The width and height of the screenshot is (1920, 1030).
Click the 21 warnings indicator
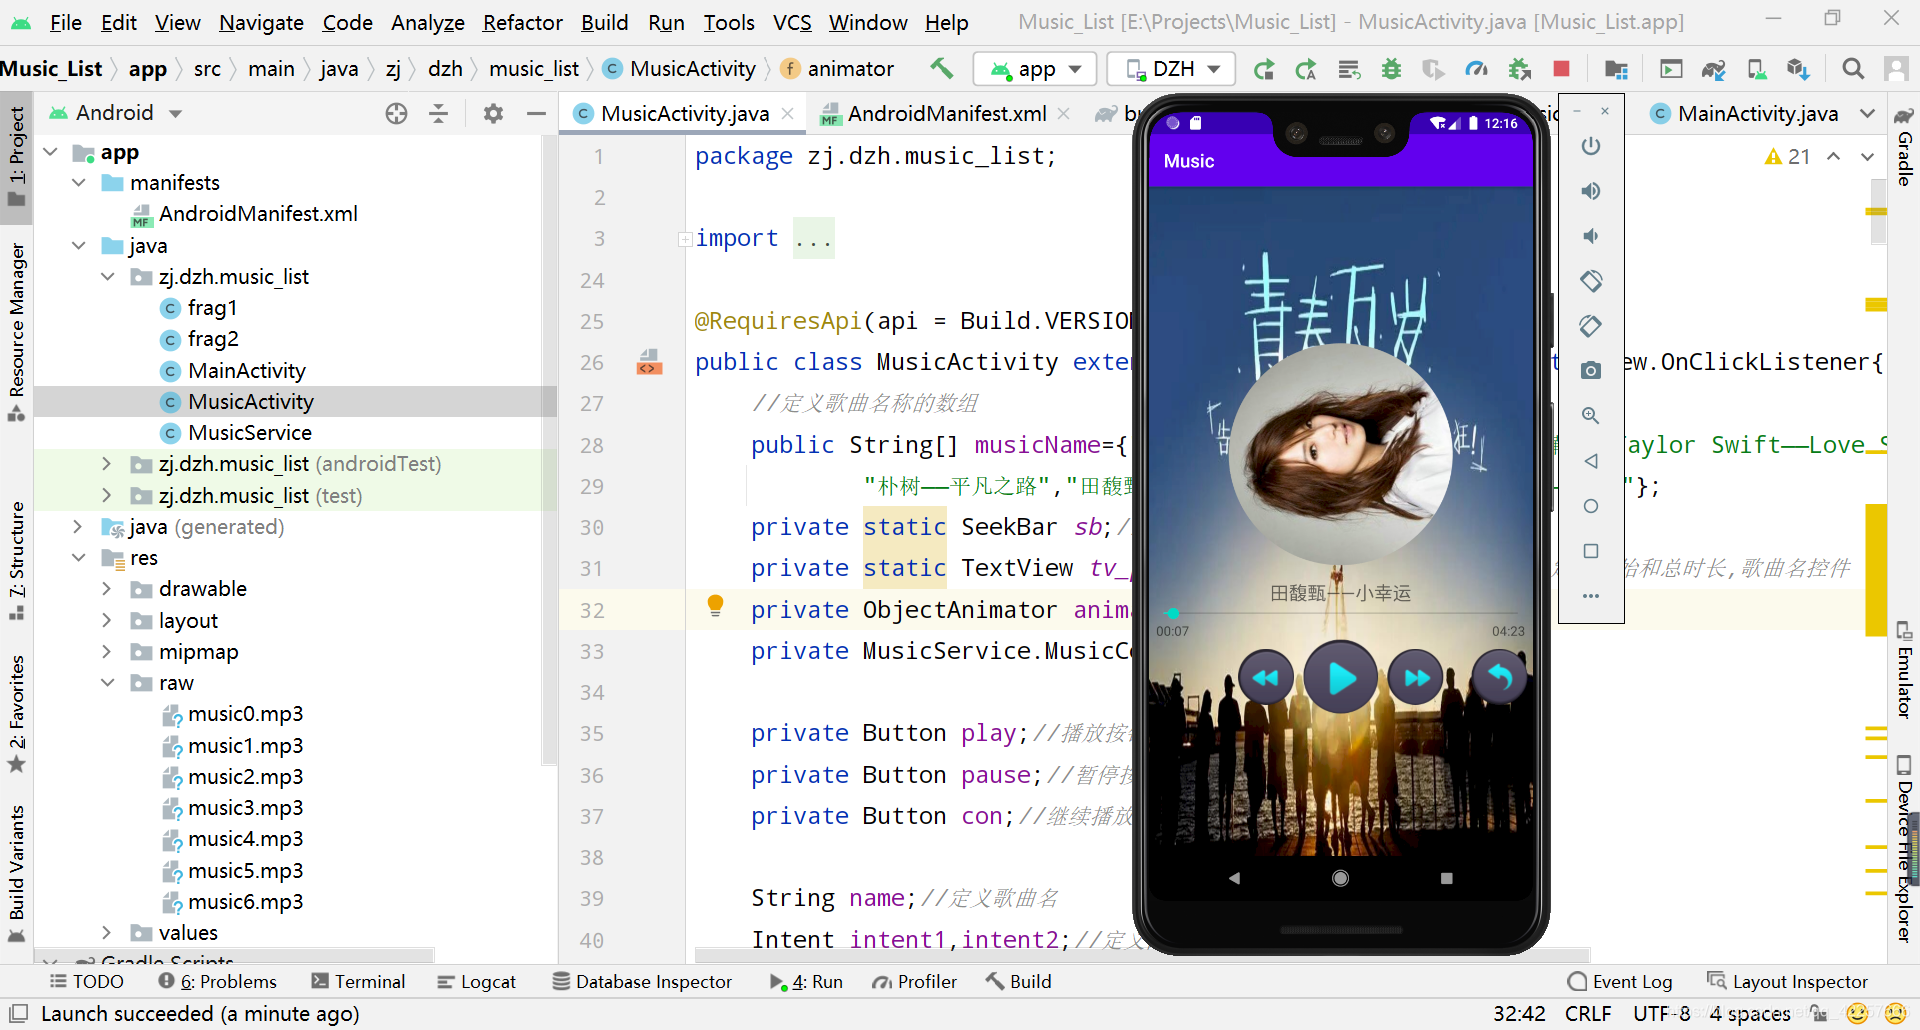pyautogui.click(x=1788, y=156)
